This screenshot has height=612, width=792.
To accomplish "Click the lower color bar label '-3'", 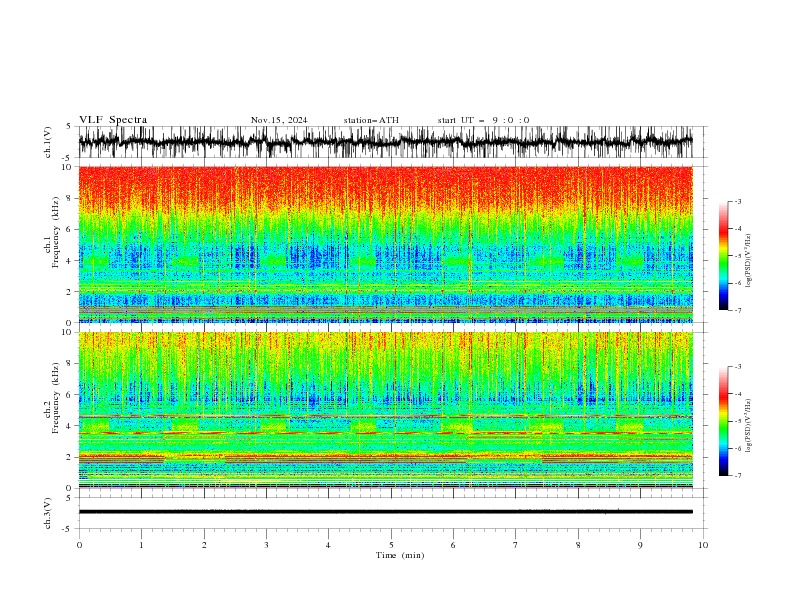I will [737, 367].
